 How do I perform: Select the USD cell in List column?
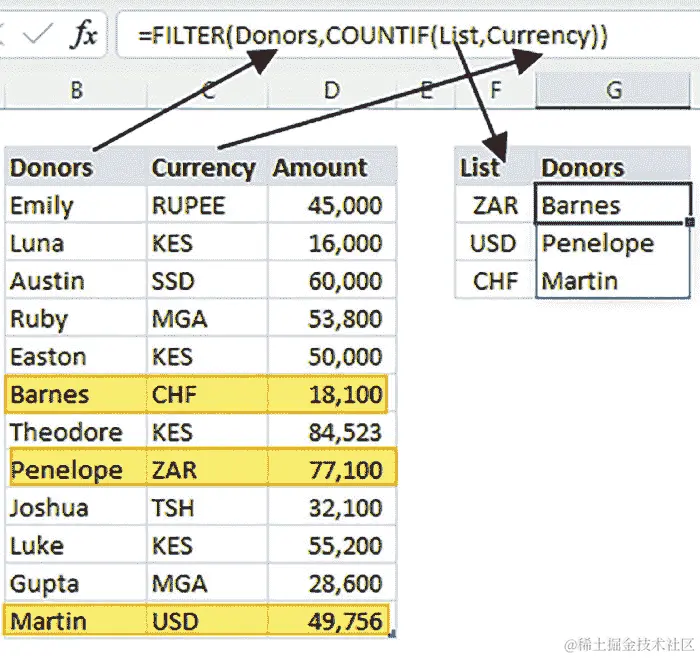click(x=495, y=243)
